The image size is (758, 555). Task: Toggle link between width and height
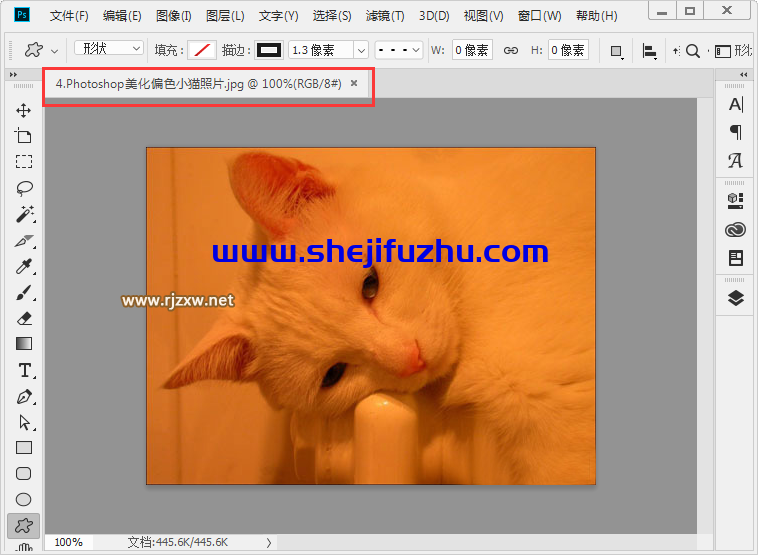tap(511, 50)
